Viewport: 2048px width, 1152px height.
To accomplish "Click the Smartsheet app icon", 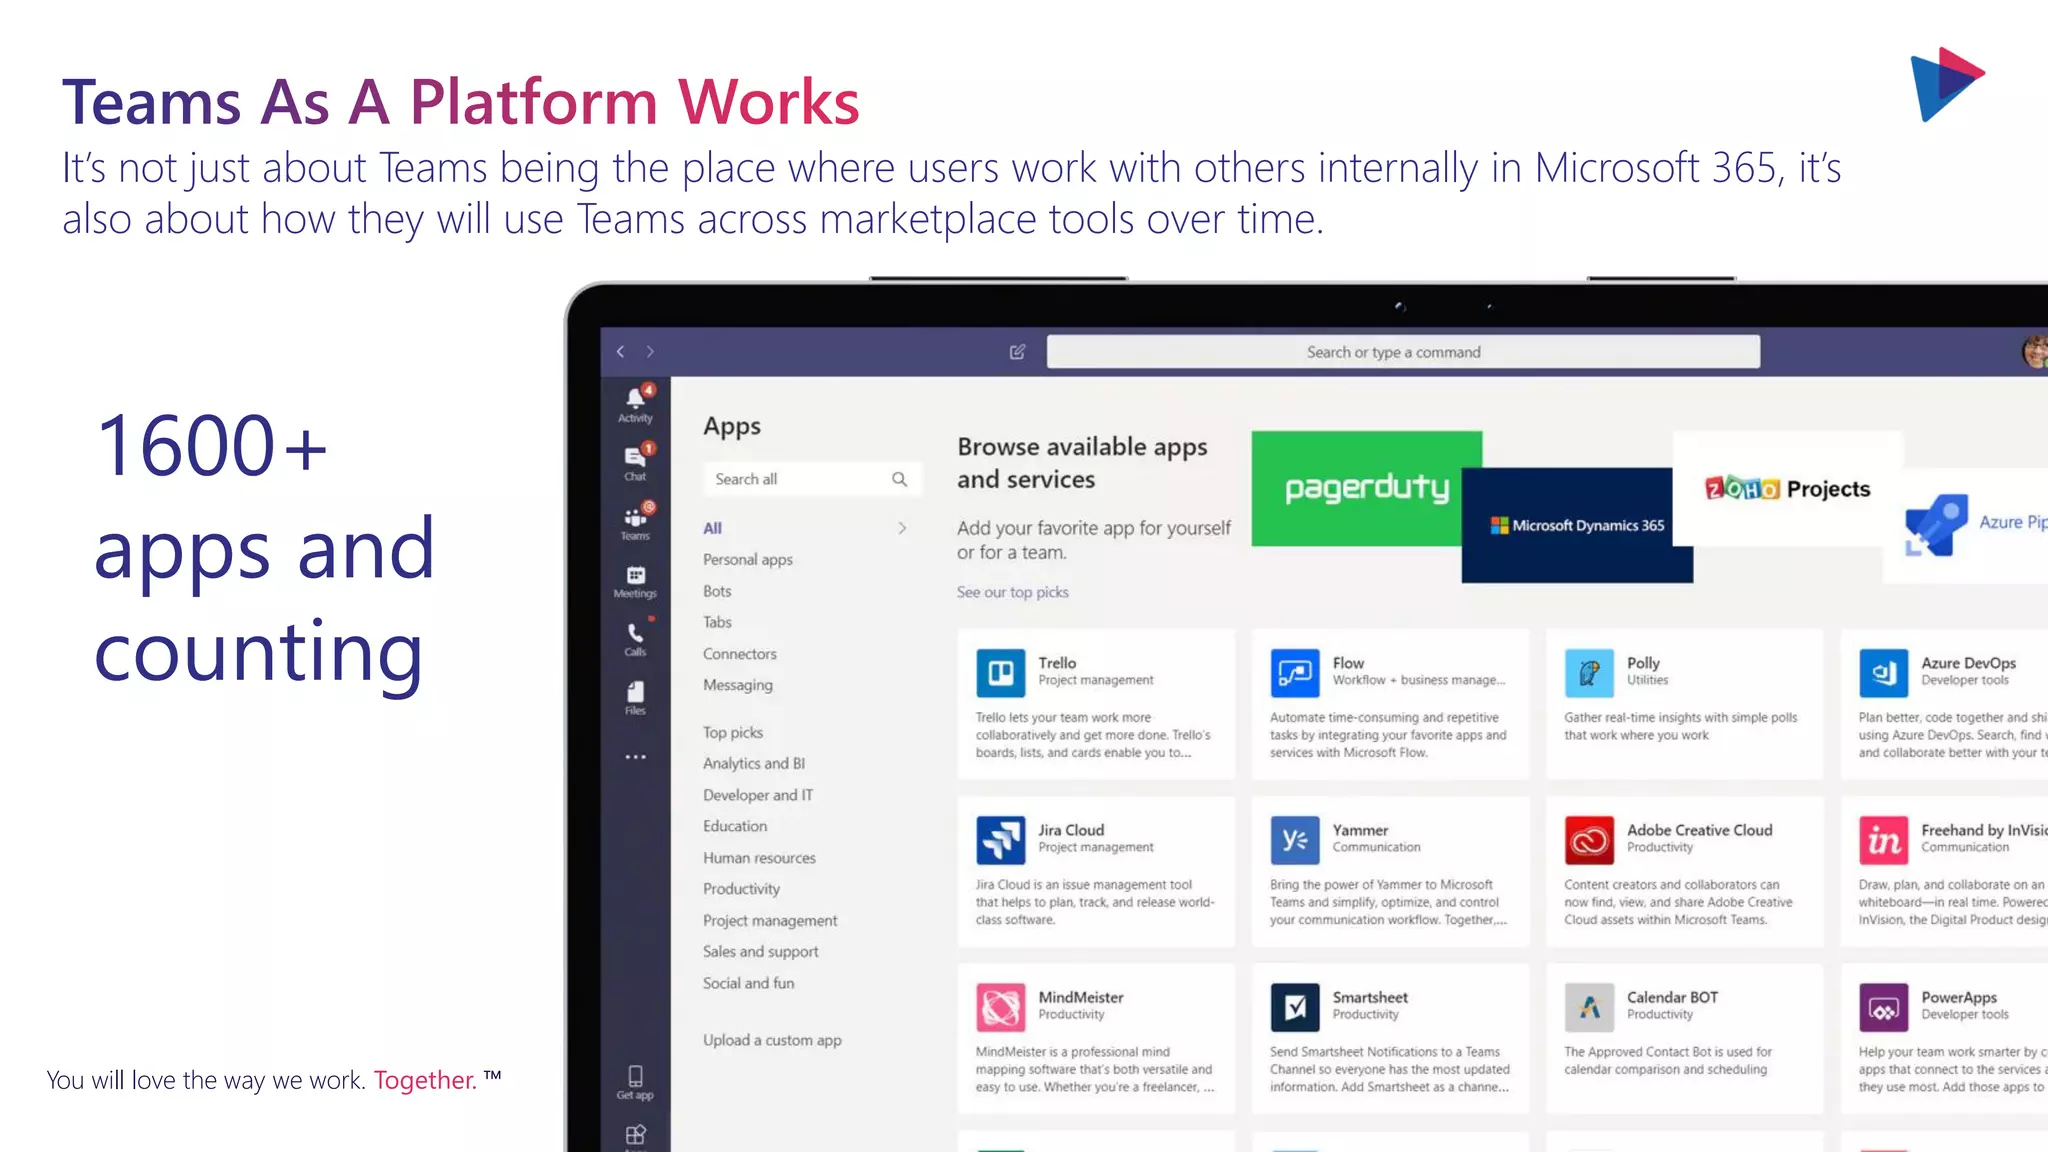I will [x=1295, y=1007].
